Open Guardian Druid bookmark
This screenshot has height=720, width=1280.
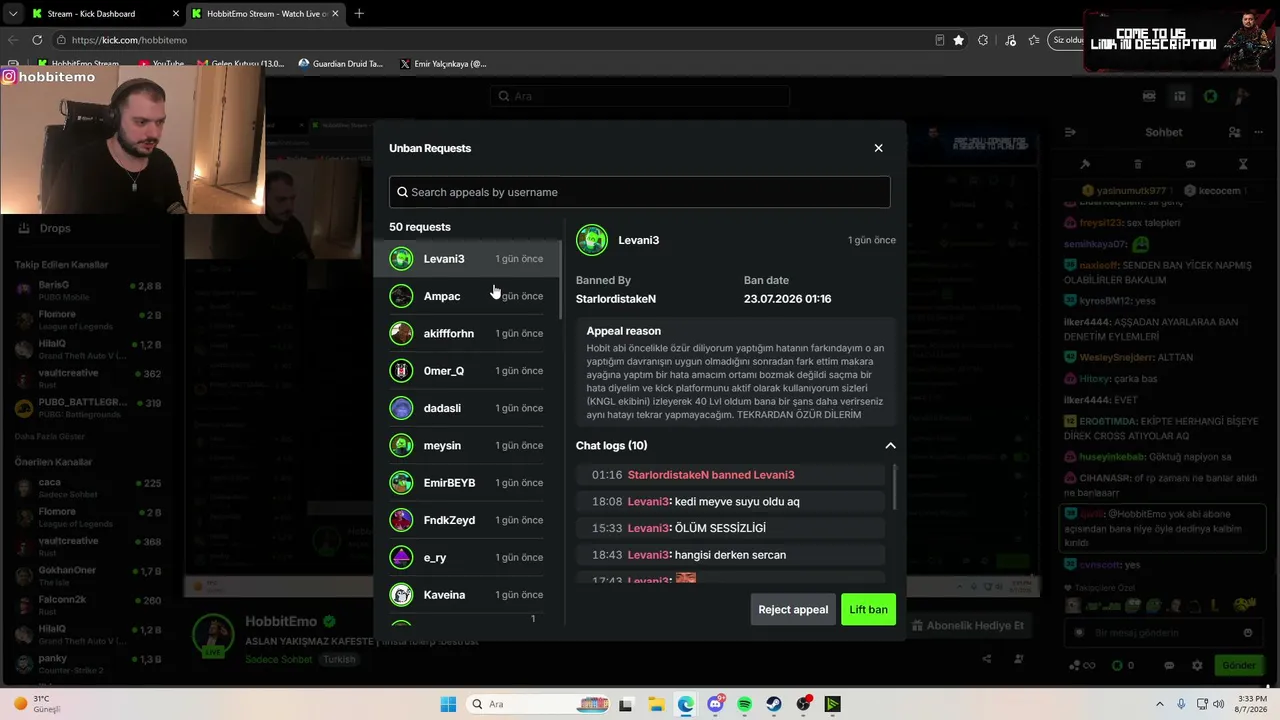coord(341,64)
